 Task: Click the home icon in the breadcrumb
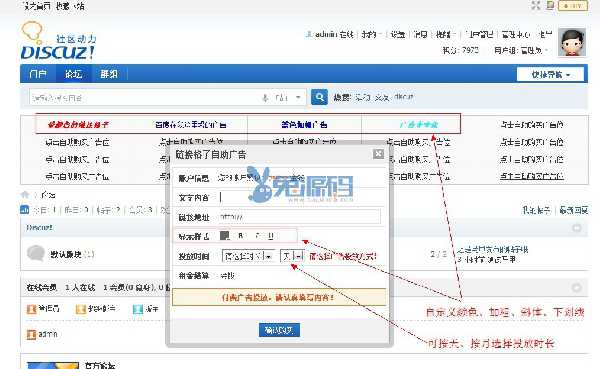tap(25, 195)
